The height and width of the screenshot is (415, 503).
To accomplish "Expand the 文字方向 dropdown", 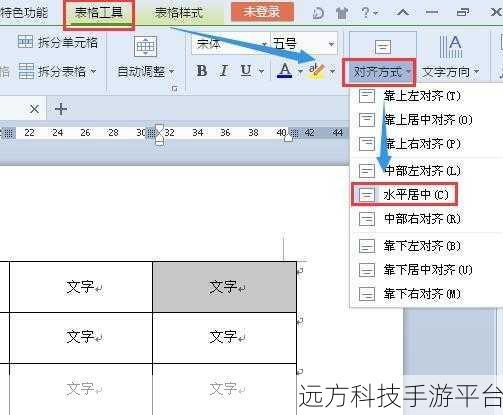I will [476, 72].
